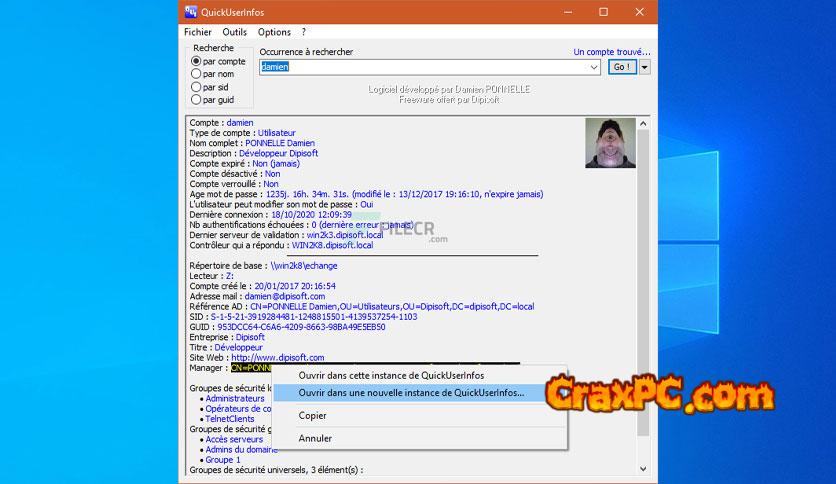
Task: Select the 'par guid' search option
Action: 196,100
